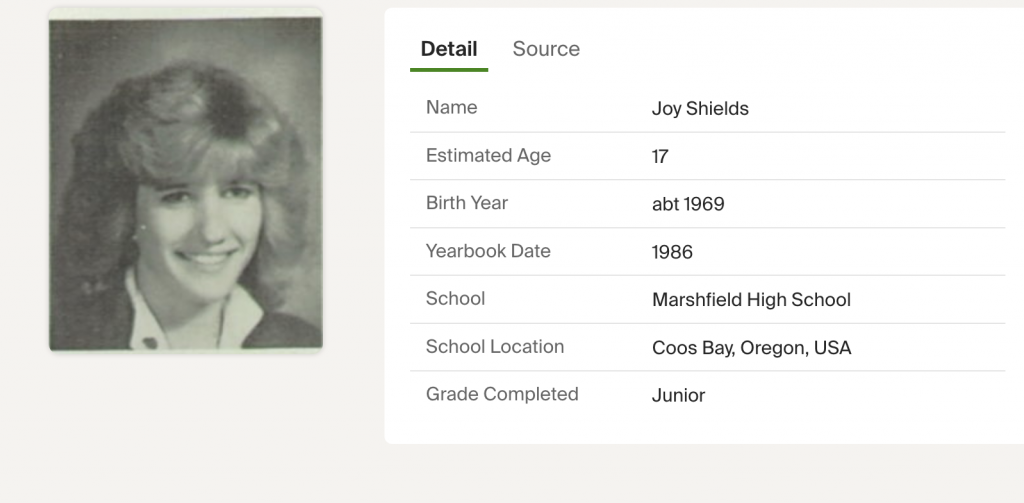The height and width of the screenshot is (503, 1024).
Task: Click the "Yearbook Date" field label
Action: click(488, 251)
